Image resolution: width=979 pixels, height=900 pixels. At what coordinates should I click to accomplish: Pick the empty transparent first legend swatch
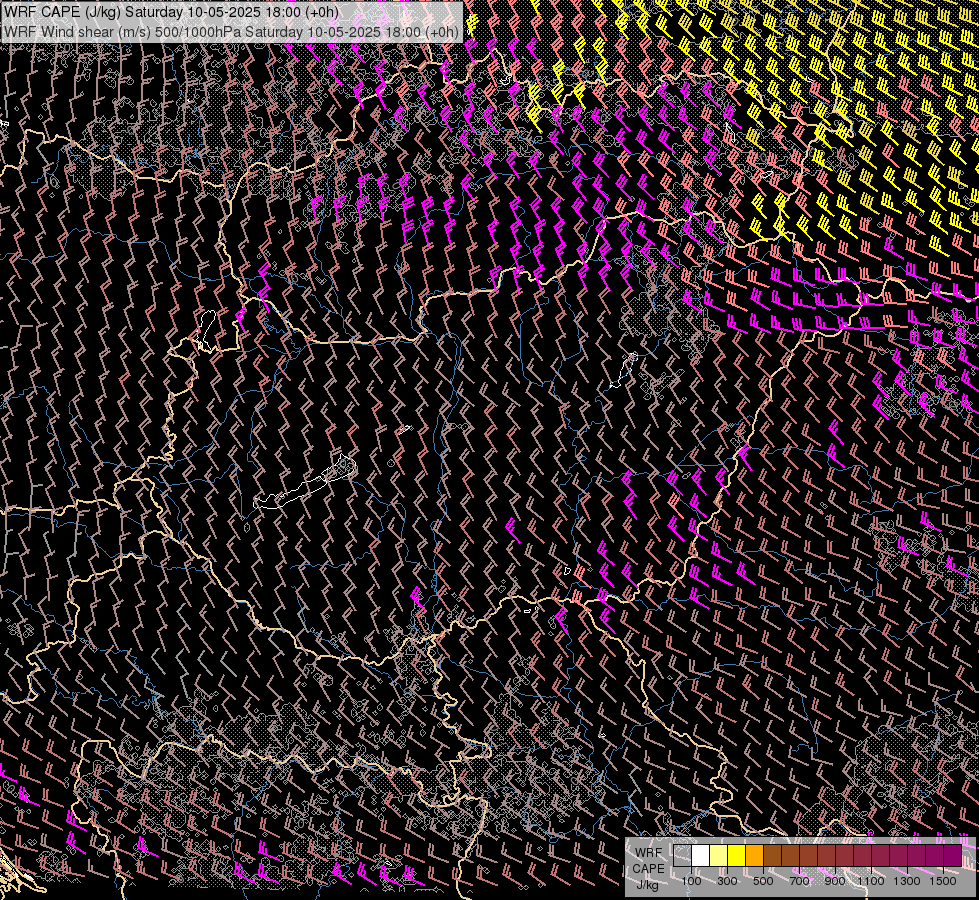[x=682, y=856]
